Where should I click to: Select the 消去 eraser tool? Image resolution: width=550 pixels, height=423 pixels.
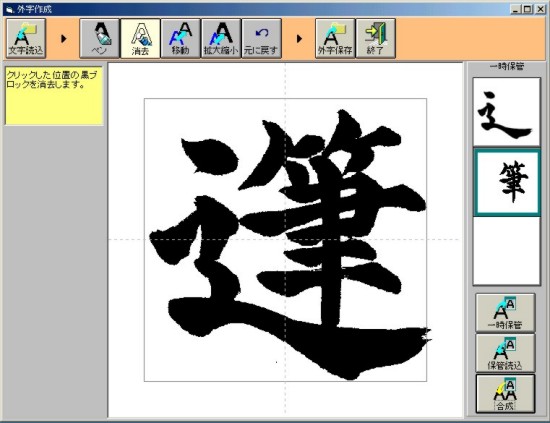140,38
